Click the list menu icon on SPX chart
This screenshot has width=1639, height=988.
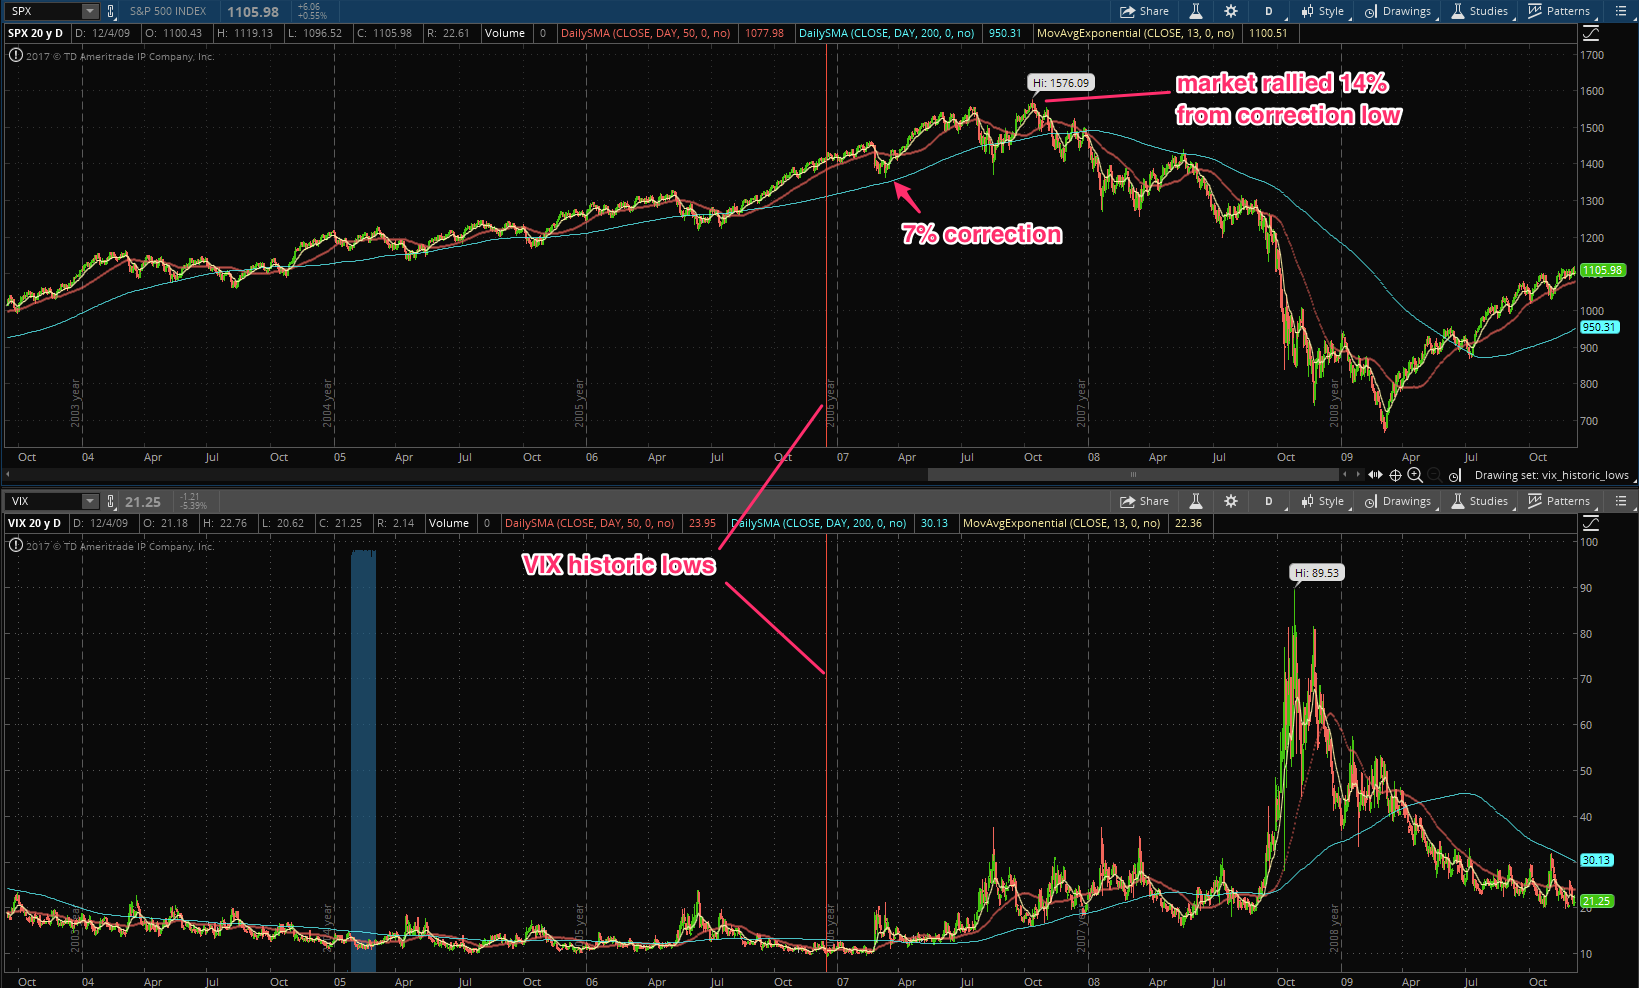tap(1621, 11)
